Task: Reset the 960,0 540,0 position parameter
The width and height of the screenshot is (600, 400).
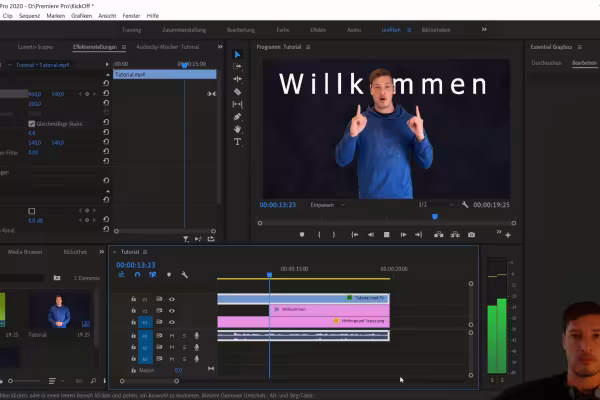Action: click(106, 93)
